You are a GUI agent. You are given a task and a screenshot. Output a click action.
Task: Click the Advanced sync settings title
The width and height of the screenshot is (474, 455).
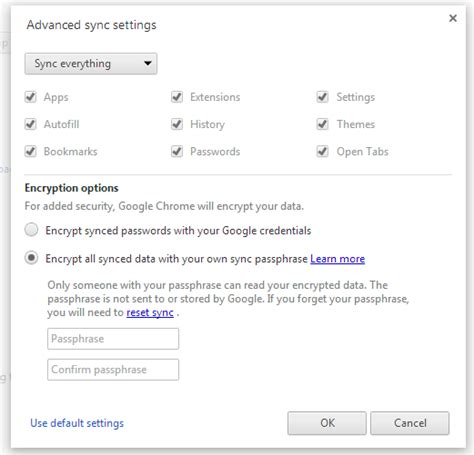[x=92, y=25]
